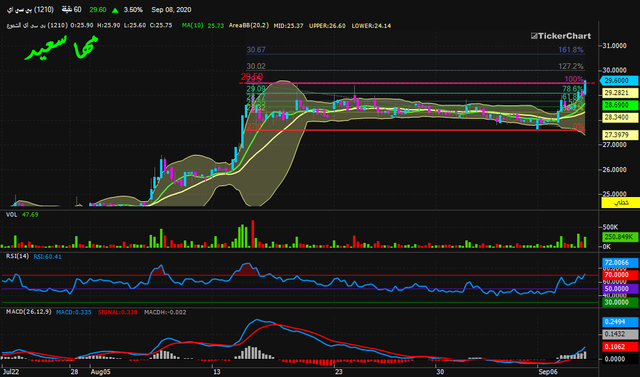Click the 23 date marker on time axis
This screenshot has width=640, height=377.
pos(339,372)
